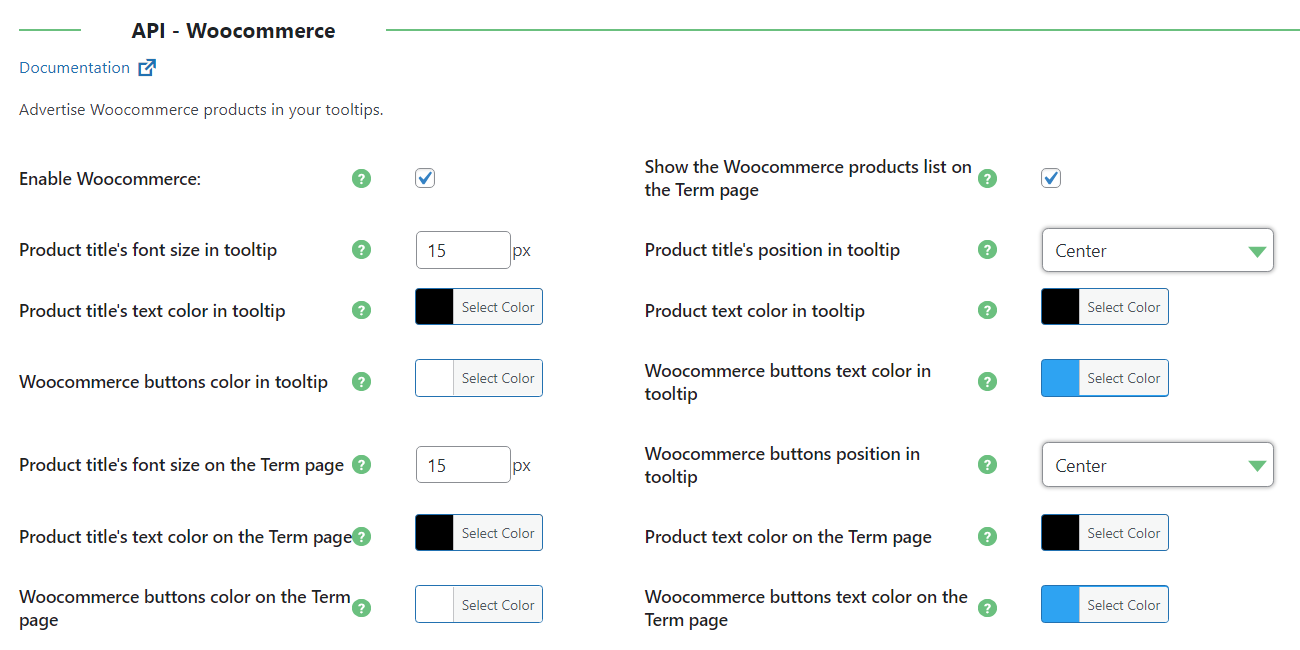
Task: Open Product title's position in tooltip dropdown
Action: tap(1158, 250)
